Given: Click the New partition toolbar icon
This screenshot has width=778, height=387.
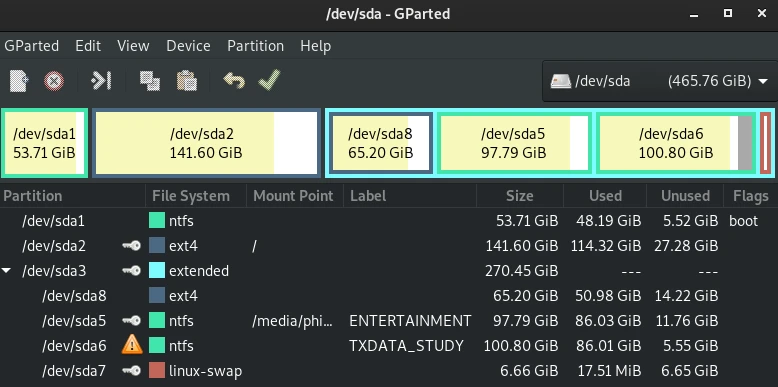Looking at the screenshot, I should [19, 80].
